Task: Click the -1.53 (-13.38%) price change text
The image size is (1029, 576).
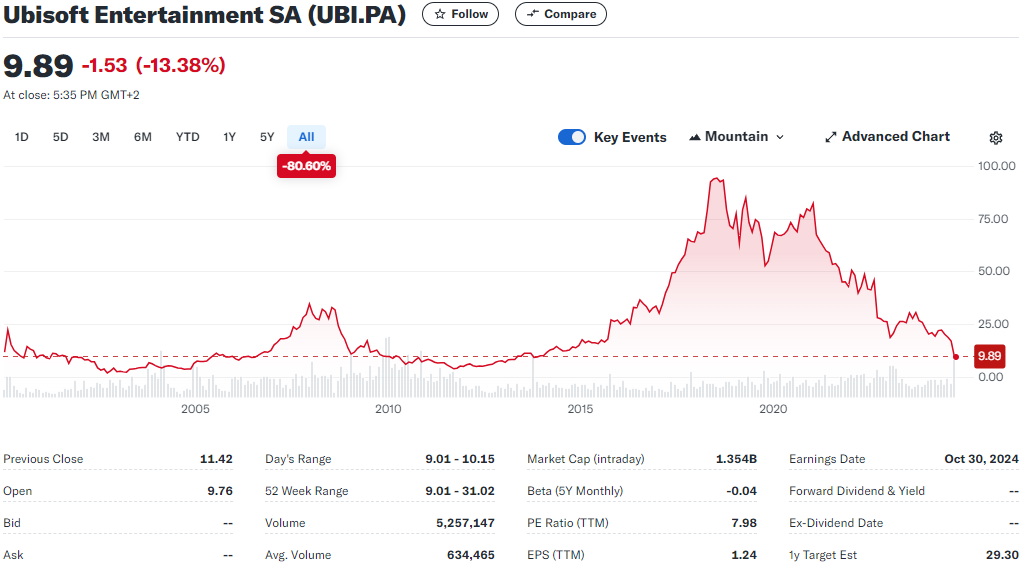Action: point(154,66)
